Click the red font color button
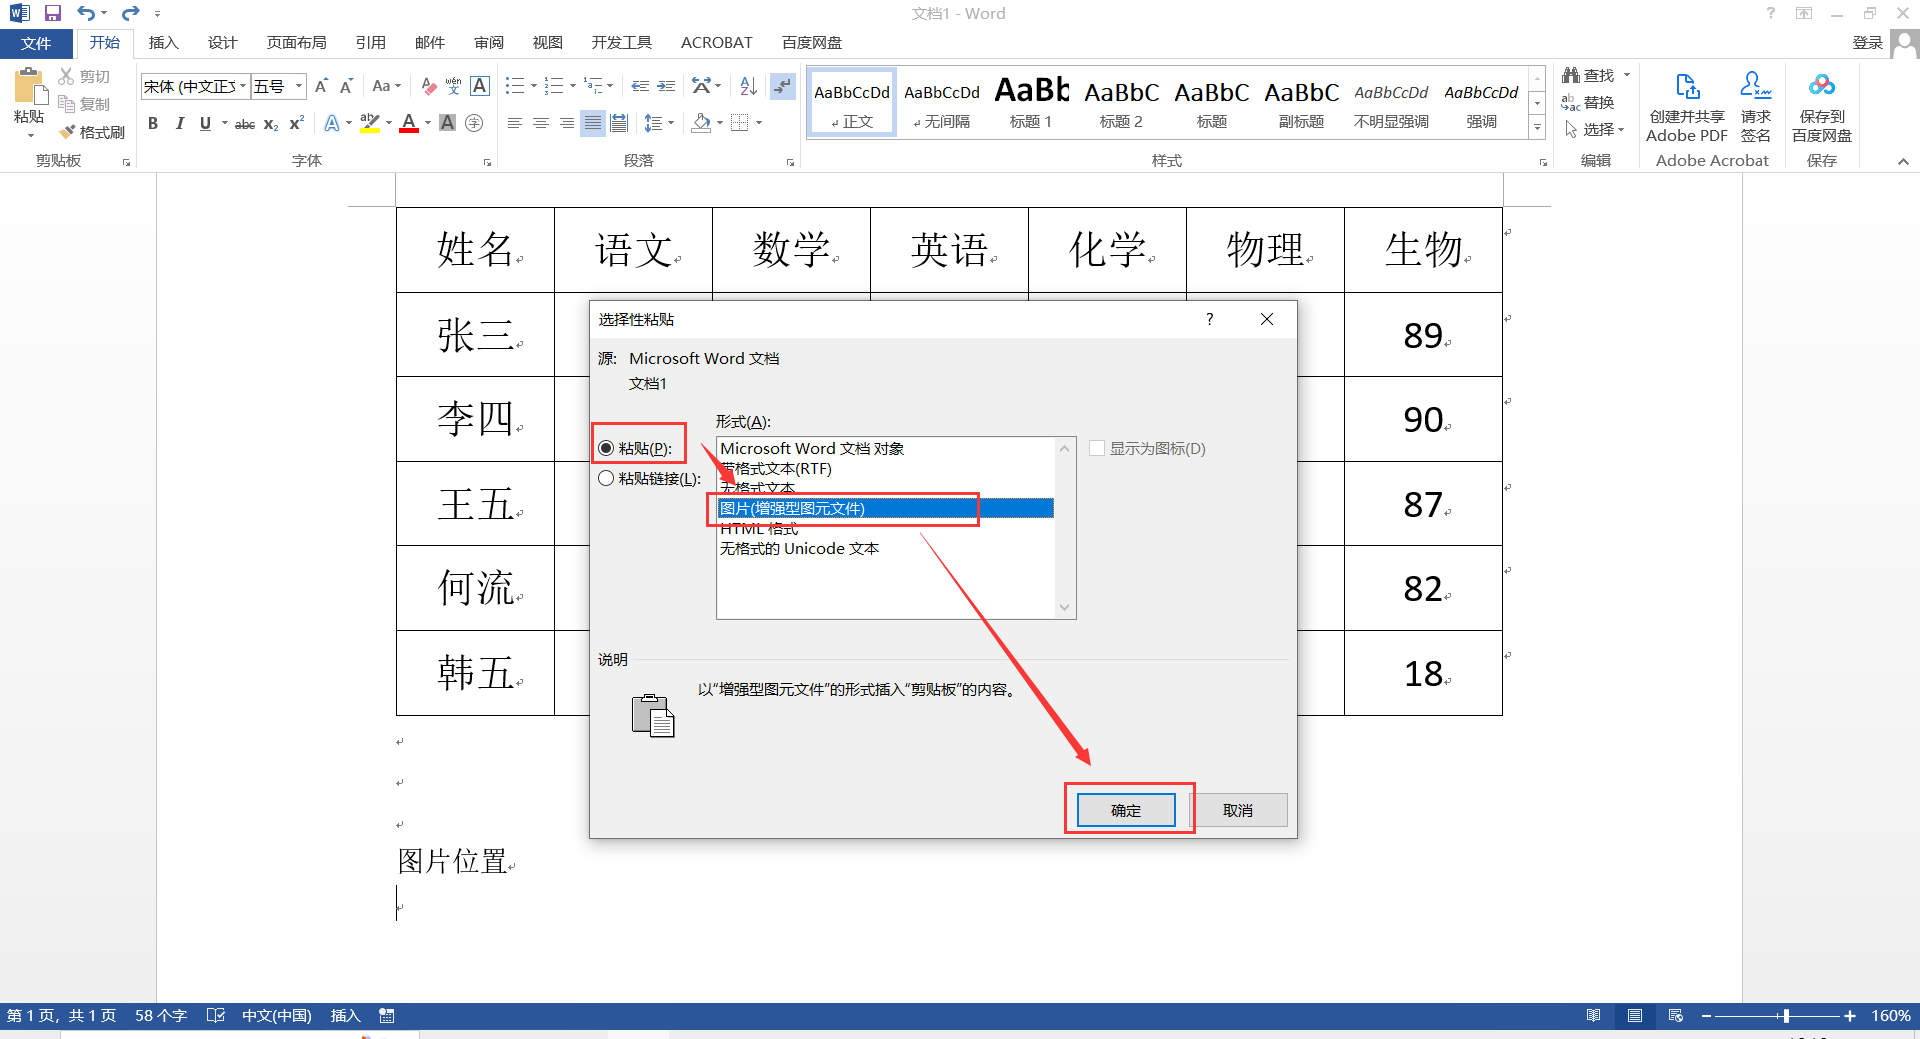The height and width of the screenshot is (1039, 1920). [408, 123]
